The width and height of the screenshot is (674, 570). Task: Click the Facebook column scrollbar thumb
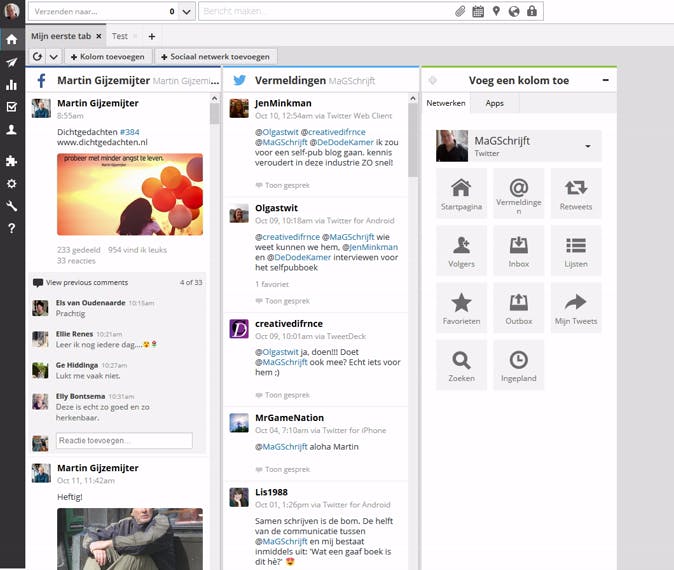[214, 114]
